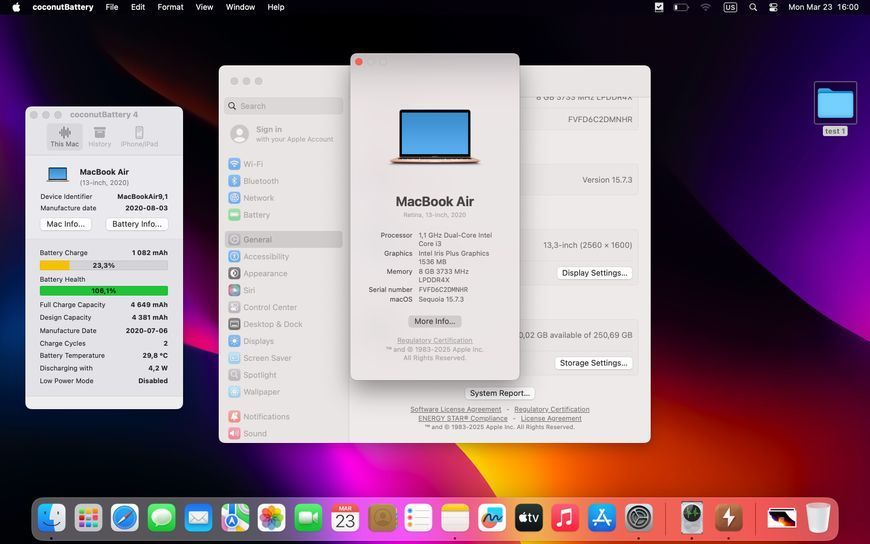
Task: Open Accessibility in Settings sidebar
Action: tap(284, 256)
